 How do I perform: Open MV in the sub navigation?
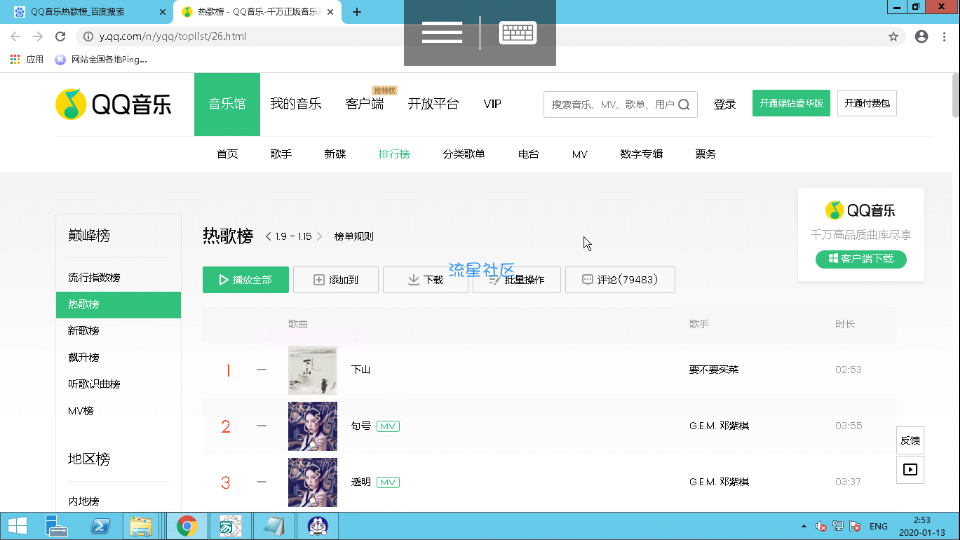click(x=580, y=154)
